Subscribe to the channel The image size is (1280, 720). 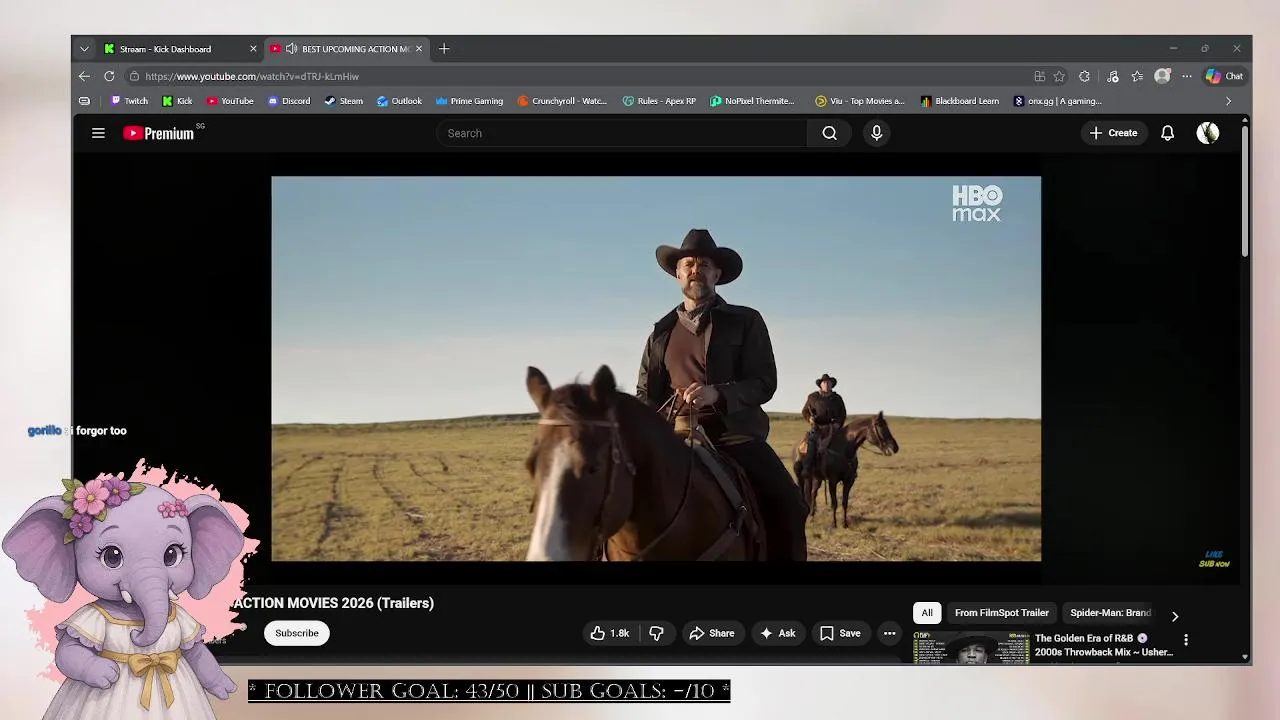tap(297, 633)
